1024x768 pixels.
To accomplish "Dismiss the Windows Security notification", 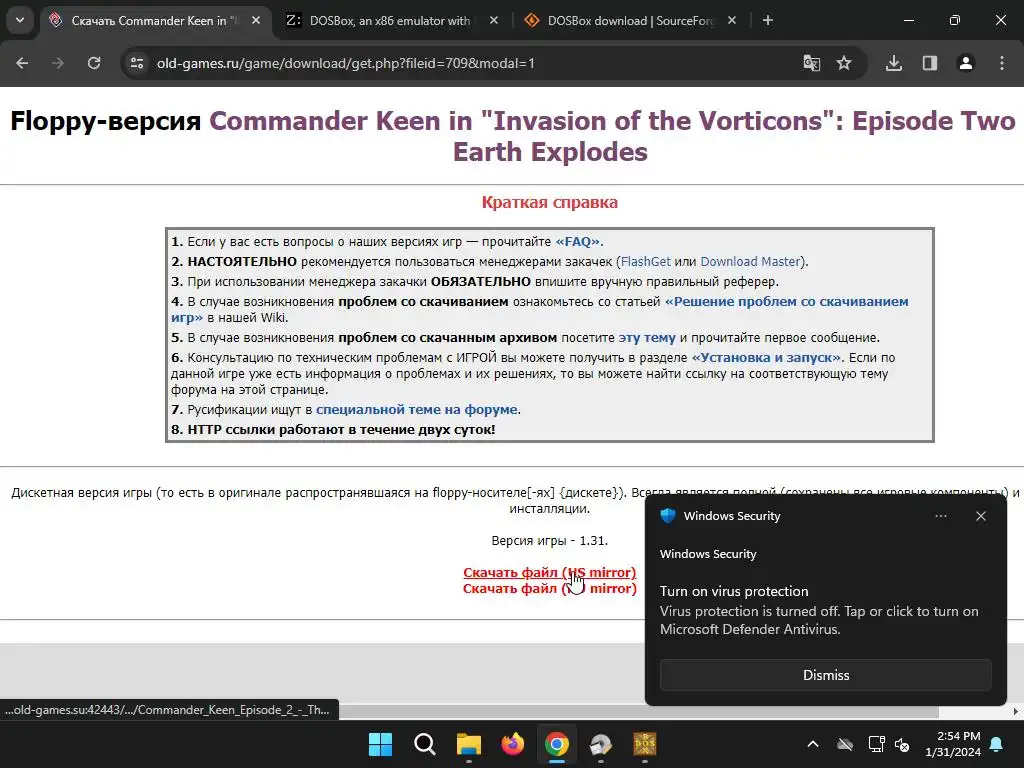I will [825, 675].
